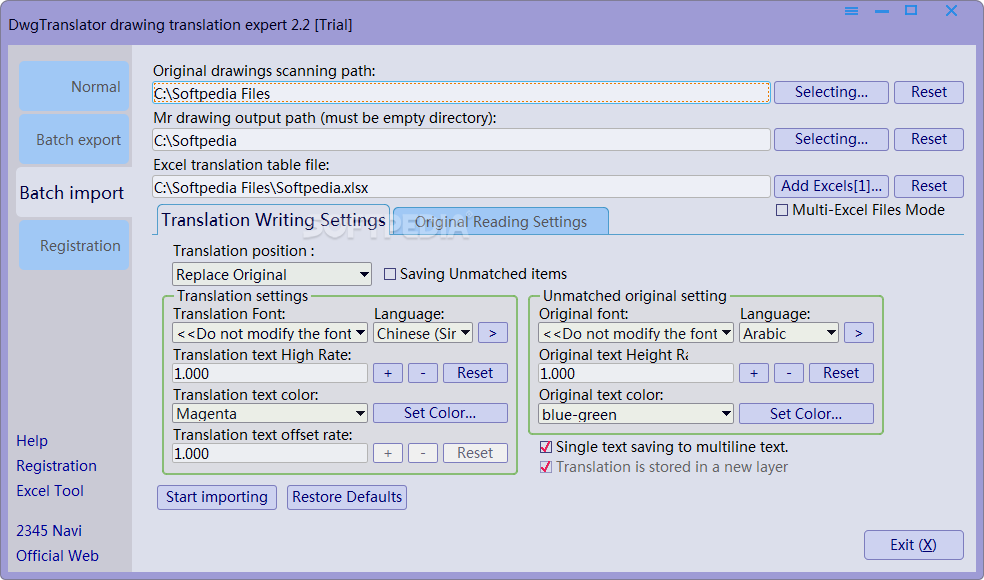Image resolution: width=984 pixels, height=580 pixels.
Task: Click Selecting for drawing output path
Action: point(831,139)
